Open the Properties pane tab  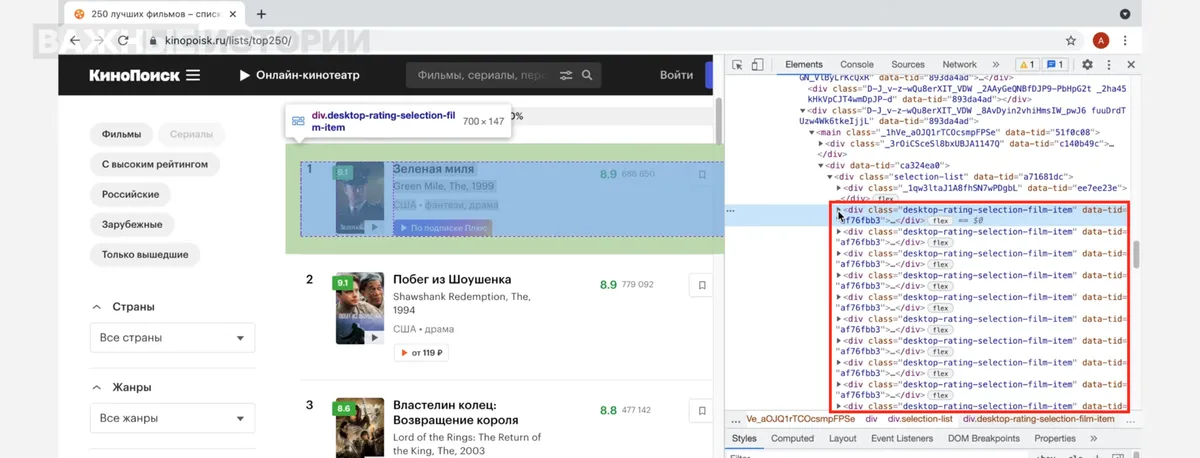pyautogui.click(x=1055, y=438)
